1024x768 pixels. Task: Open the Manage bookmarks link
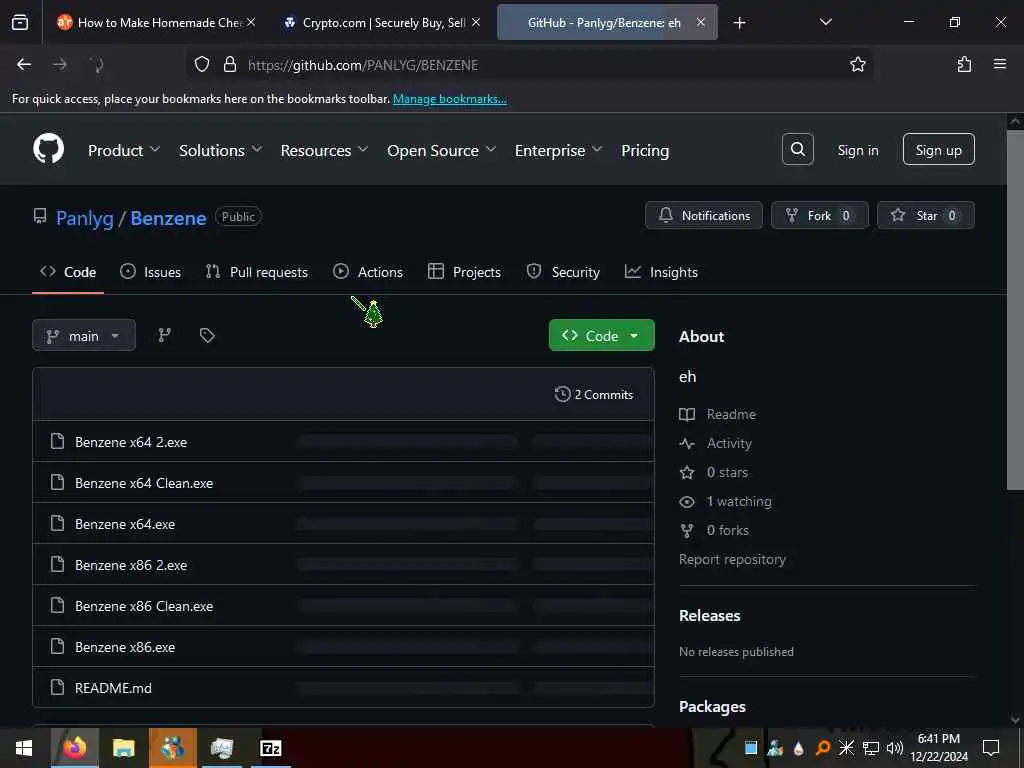pos(449,99)
